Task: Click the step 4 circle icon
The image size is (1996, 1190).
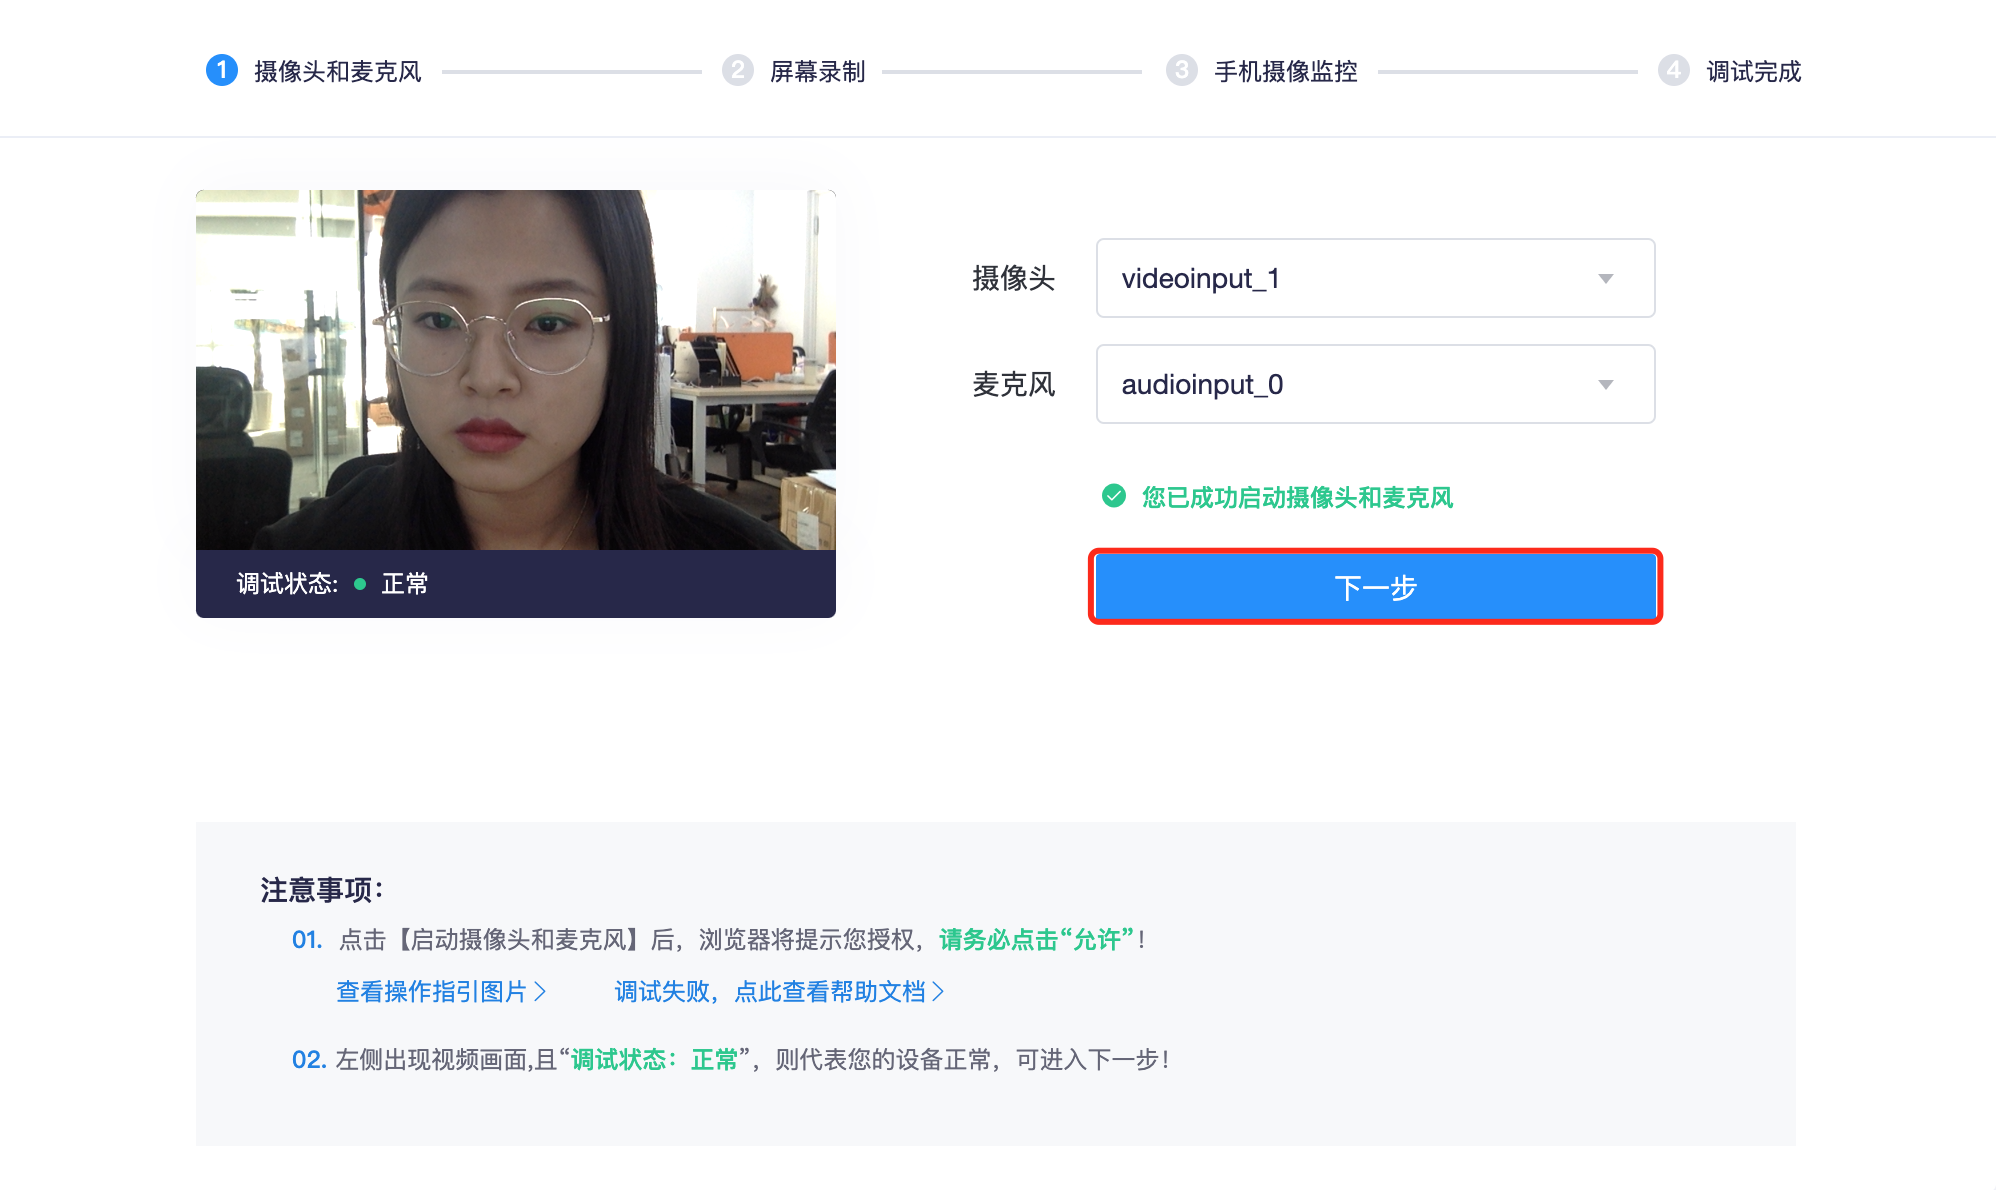Action: pyautogui.click(x=1674, y=70)
